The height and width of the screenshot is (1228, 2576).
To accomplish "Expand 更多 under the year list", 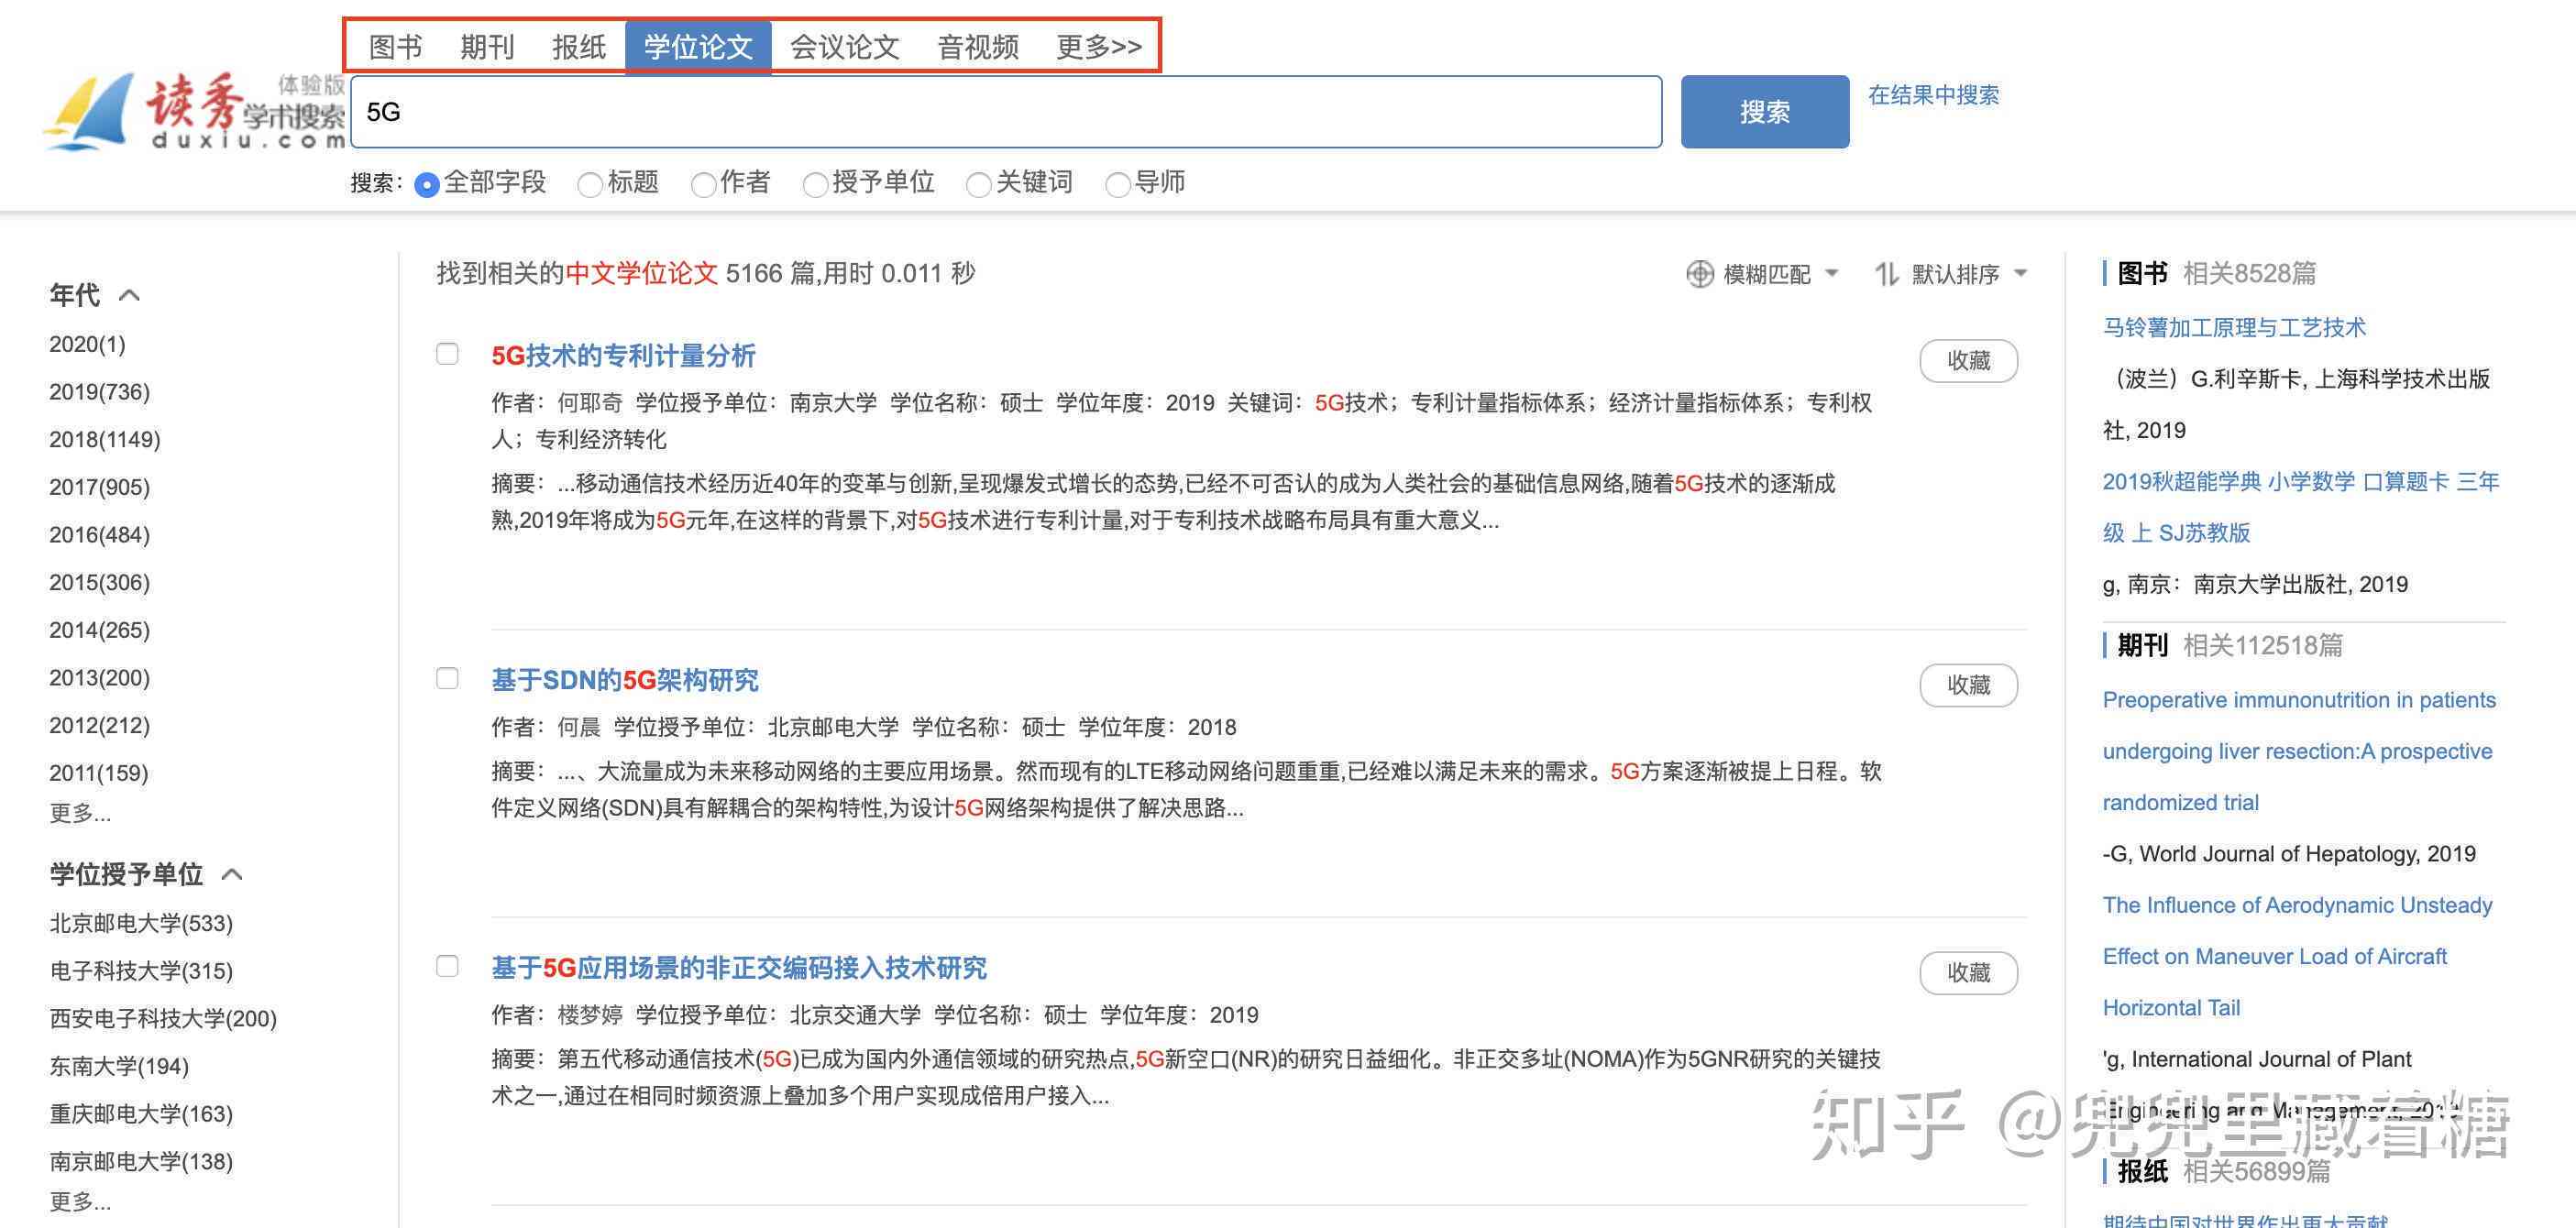I will point(80,813).
